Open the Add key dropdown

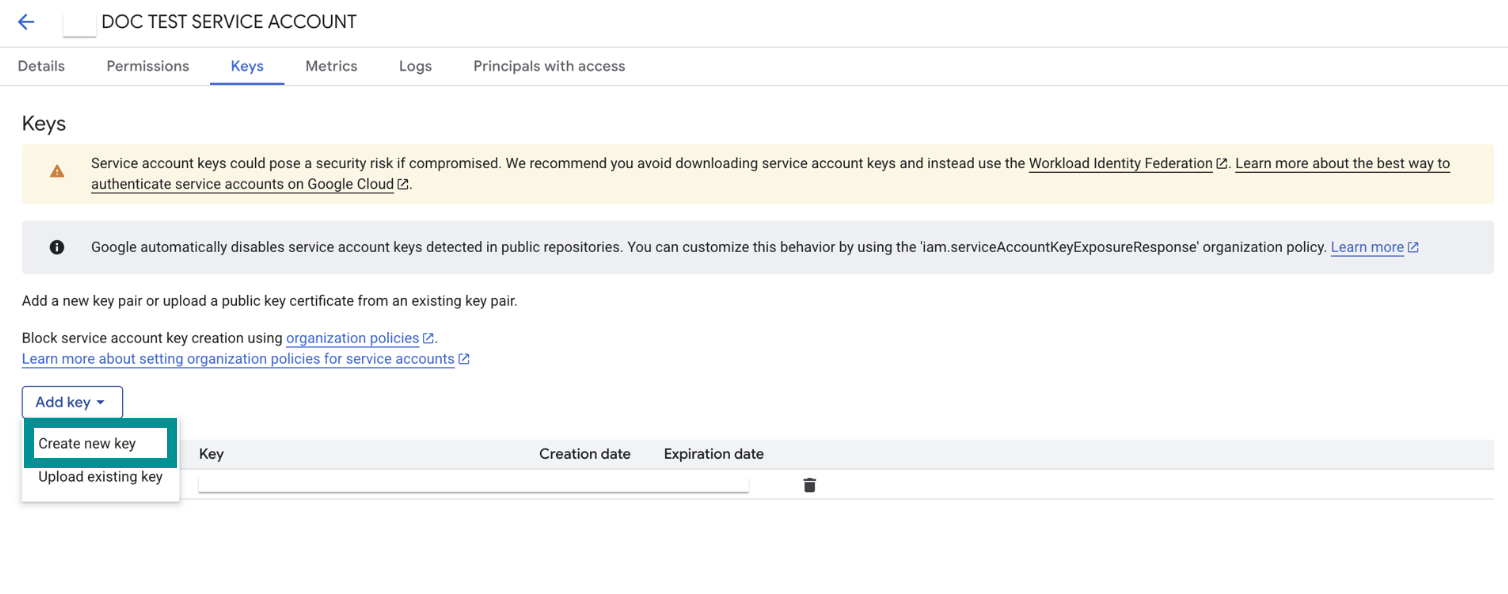pyautogui.click(x=72, y=402)
